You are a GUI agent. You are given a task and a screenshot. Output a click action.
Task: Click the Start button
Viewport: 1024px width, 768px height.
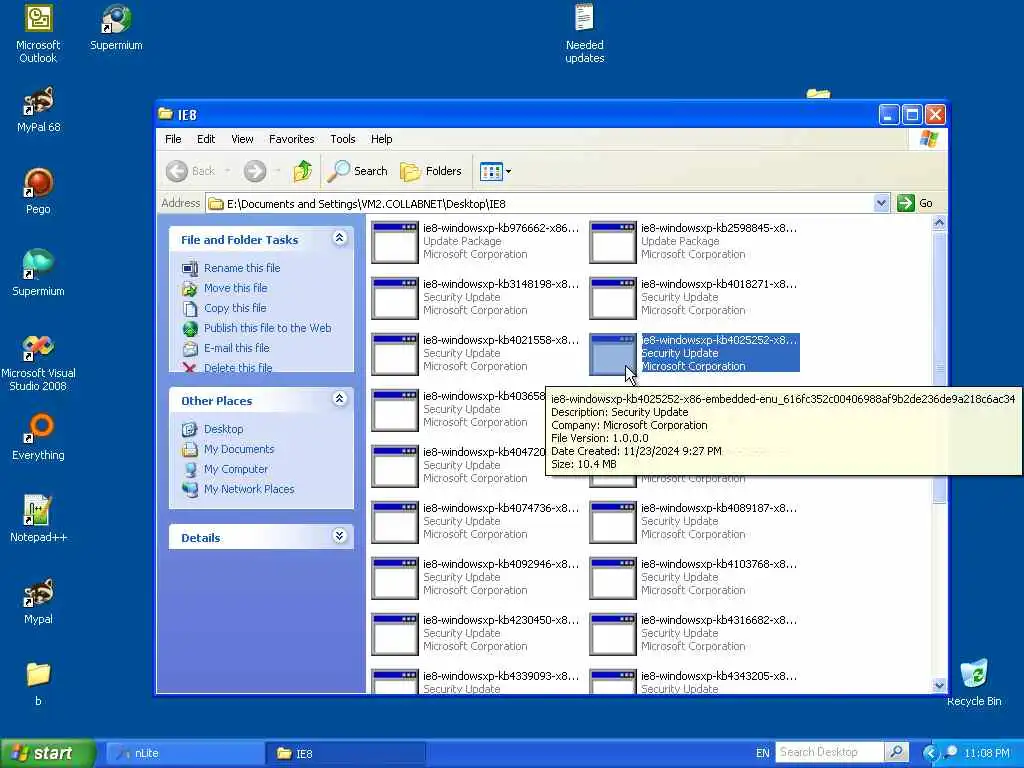(48, 753)
